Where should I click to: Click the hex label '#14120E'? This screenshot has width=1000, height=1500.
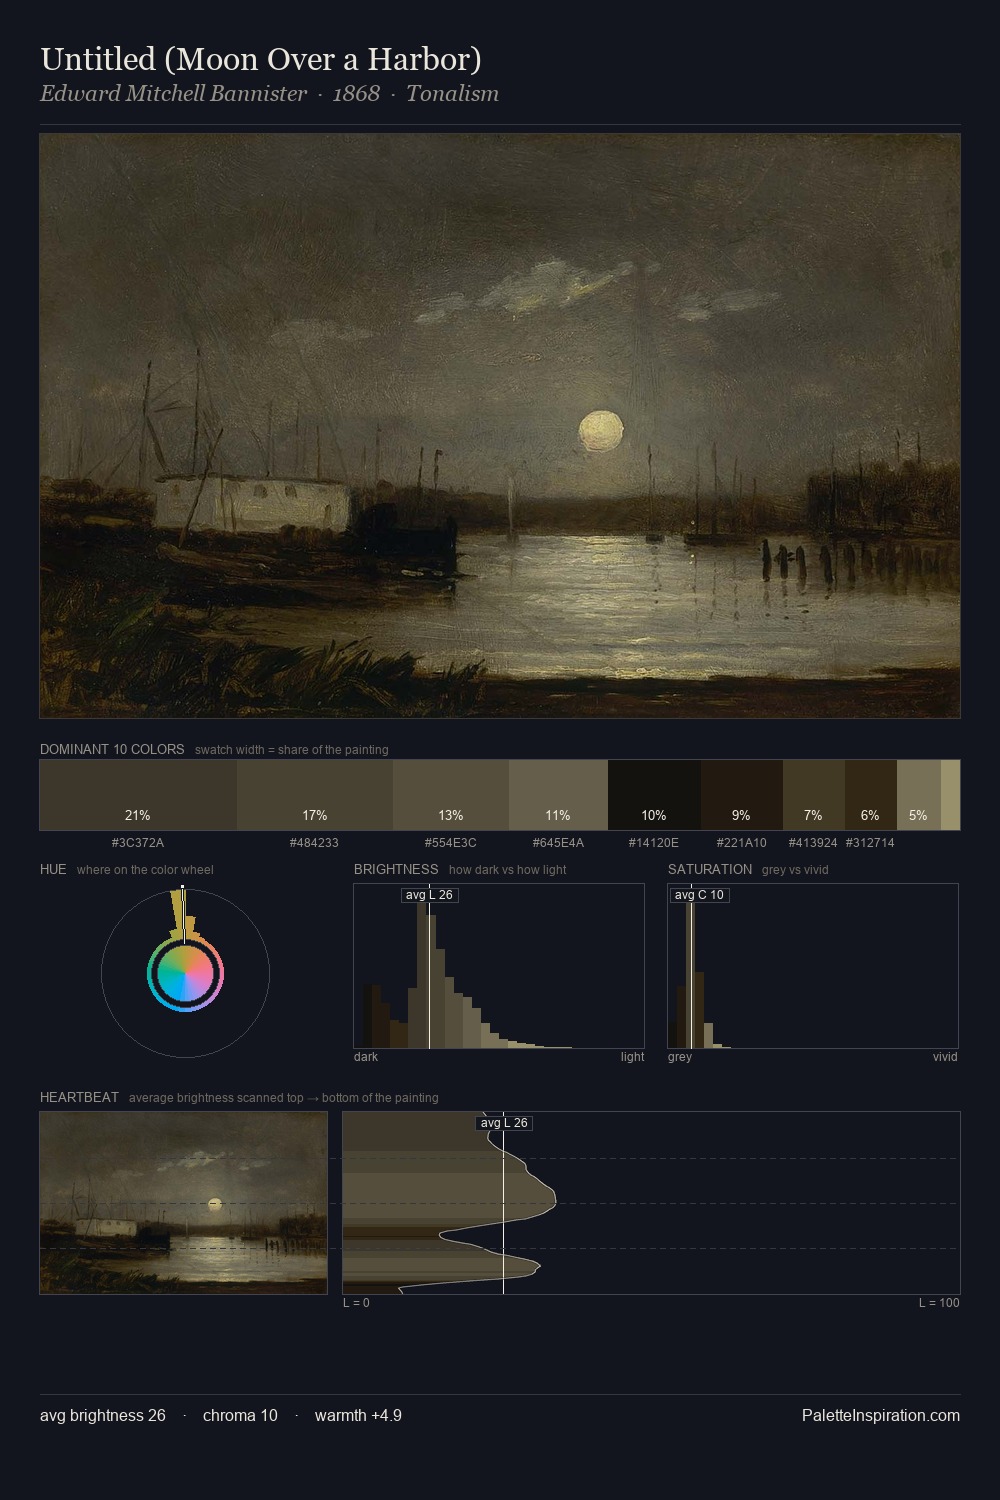tap(654, 843)
